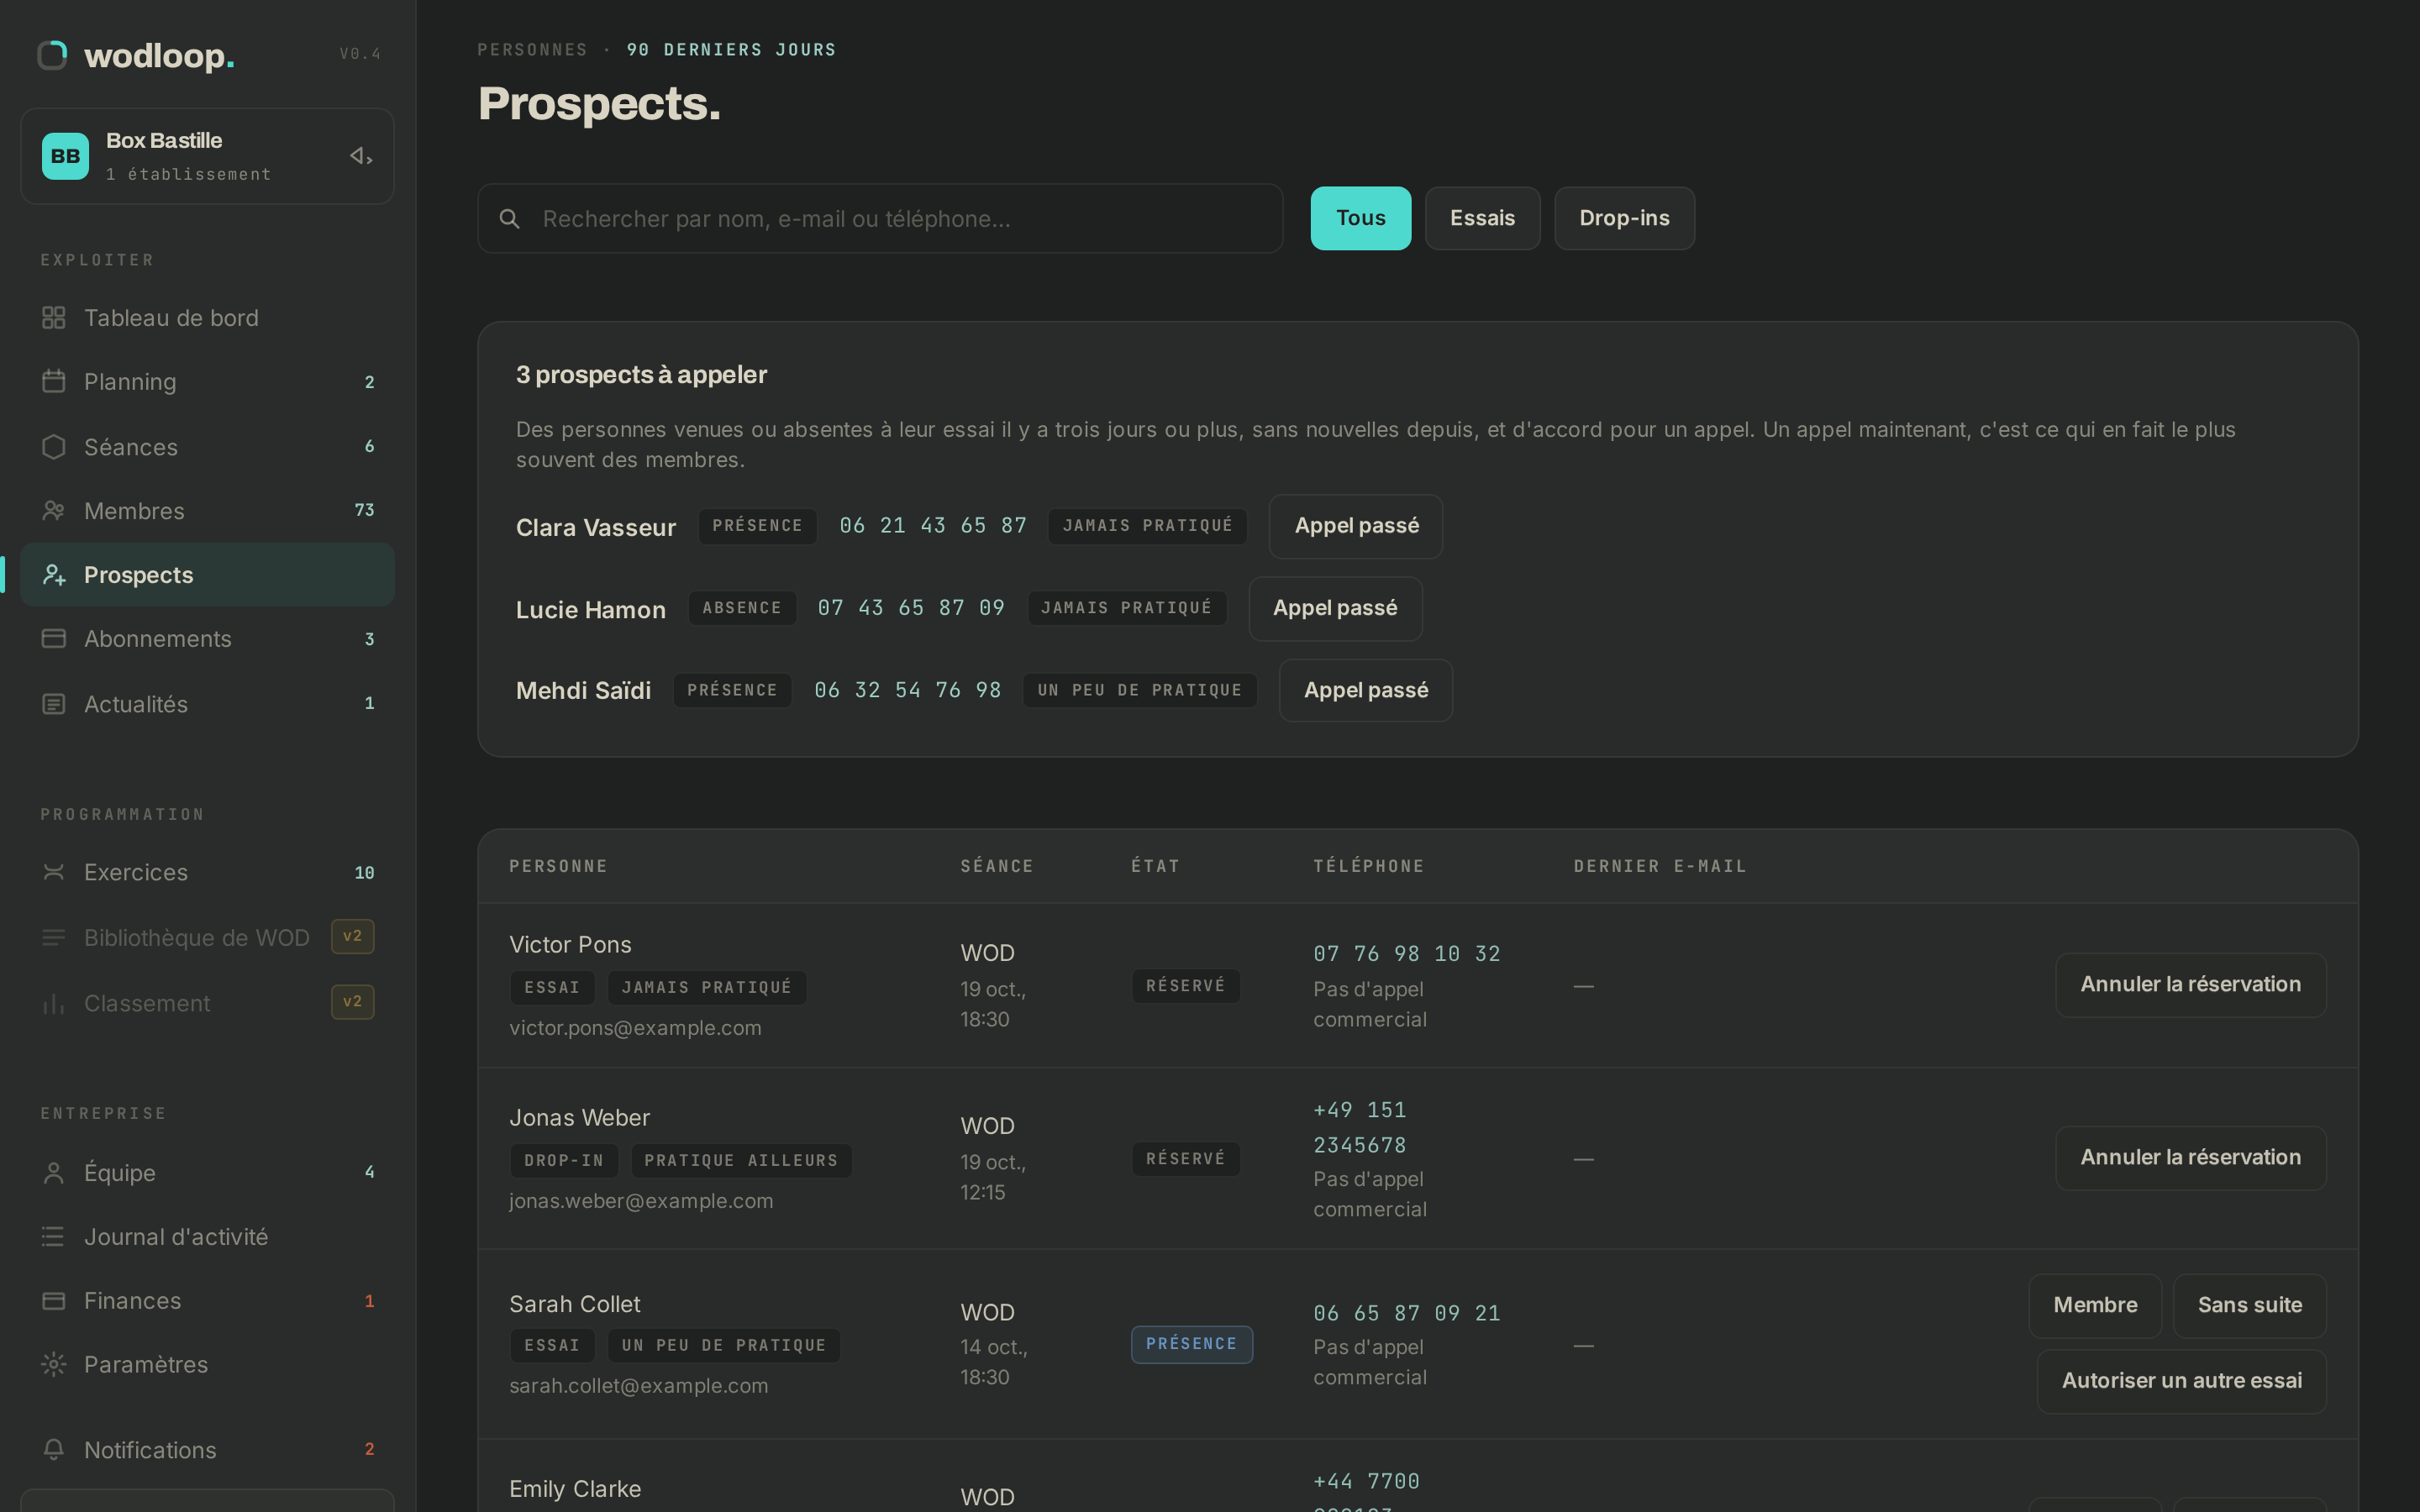Select the Drop-ins filter
2420x1512 pixels.
tap(1624, 218)
